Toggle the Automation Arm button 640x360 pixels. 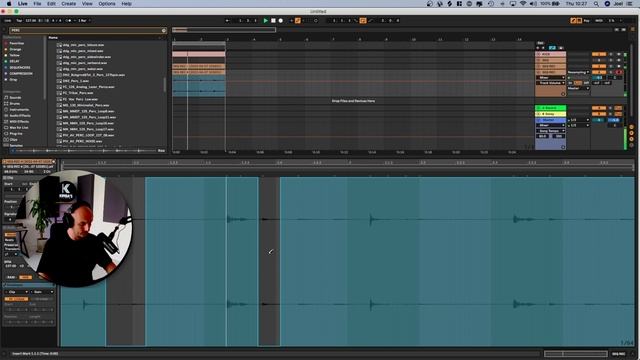pyautogui.click(x=298, y=20)
